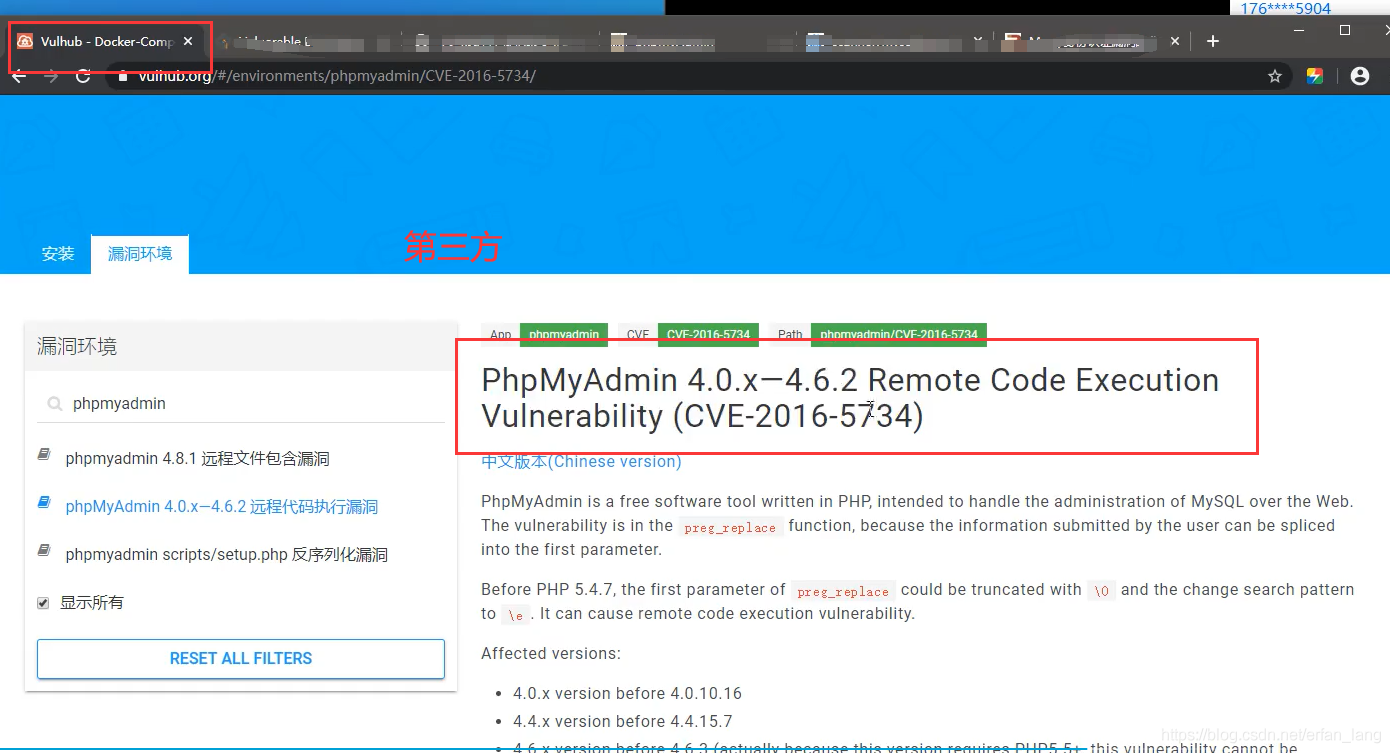Screen dimensions: 1390x753
Task: Click the 'Affected versions:' text
Action: 551,653
